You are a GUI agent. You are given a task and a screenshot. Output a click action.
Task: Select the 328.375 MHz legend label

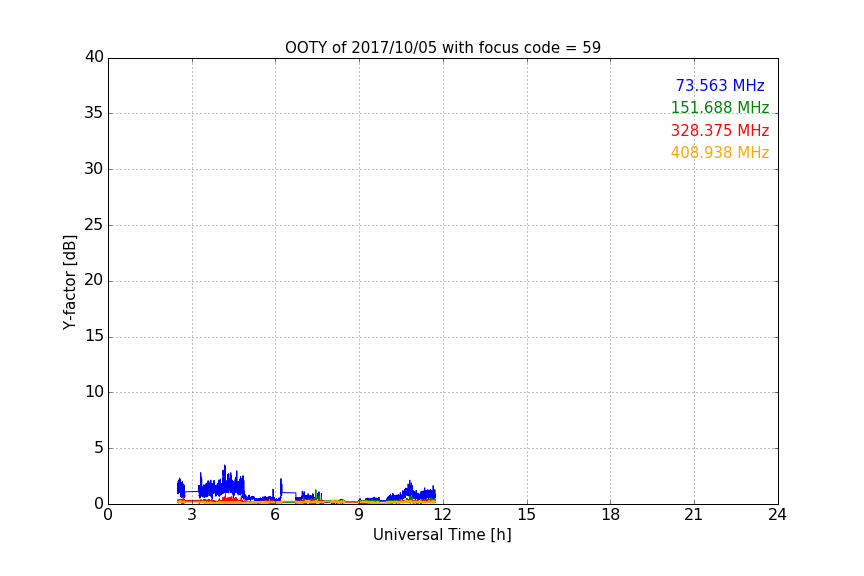pyautogui.click(x=720, y=131)
